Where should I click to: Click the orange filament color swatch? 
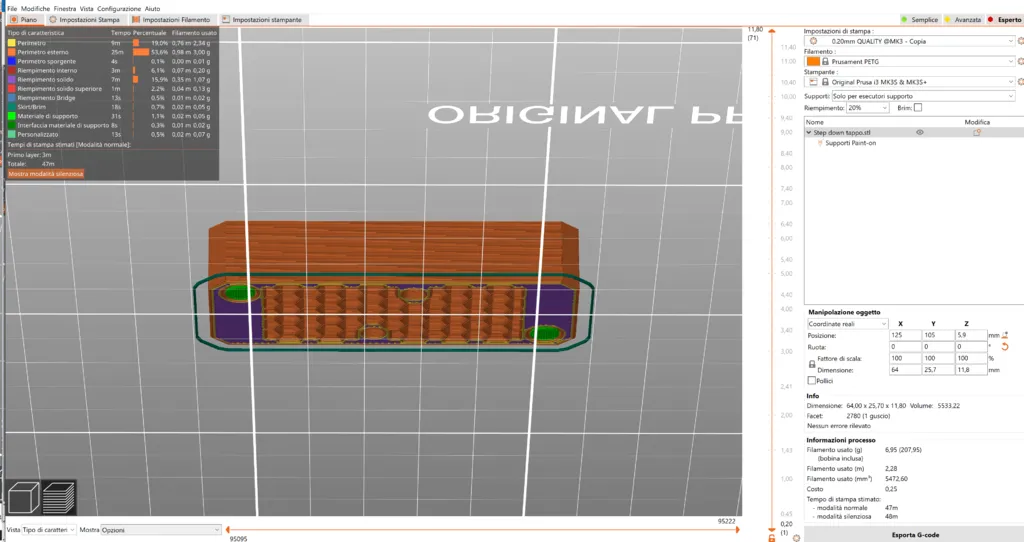click(813, 61)
